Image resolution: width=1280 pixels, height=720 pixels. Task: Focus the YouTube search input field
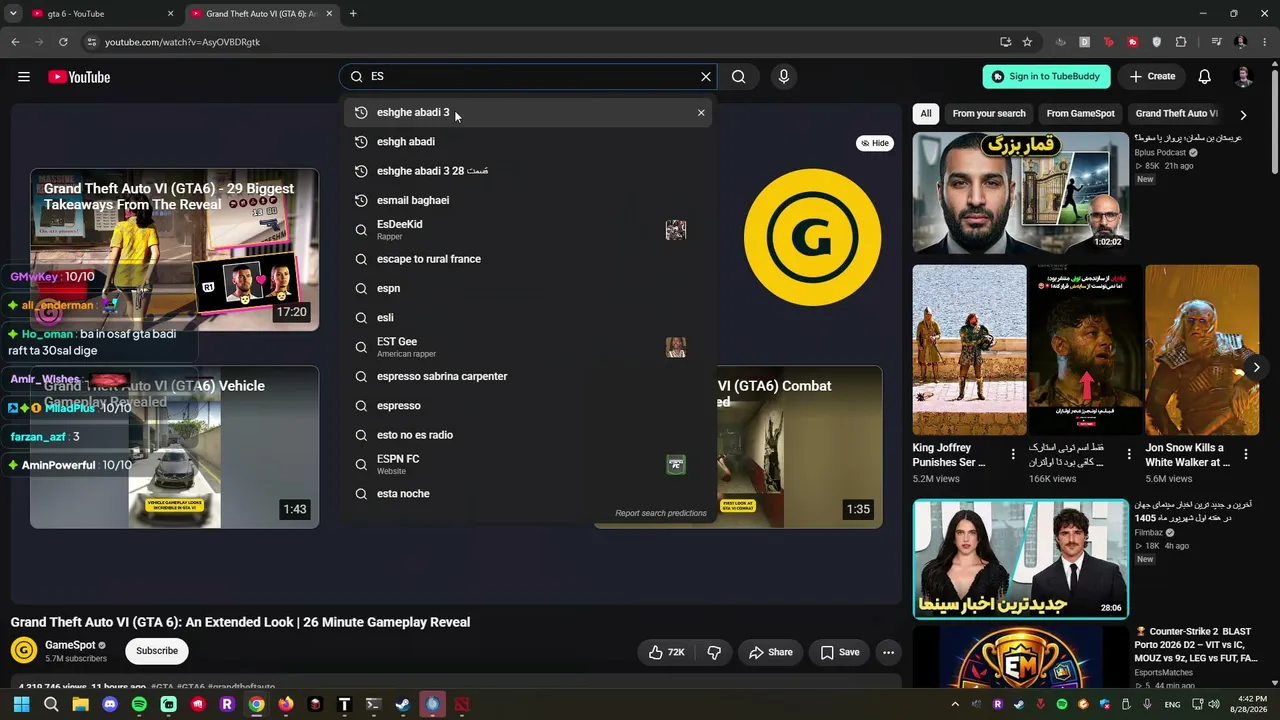528,76
